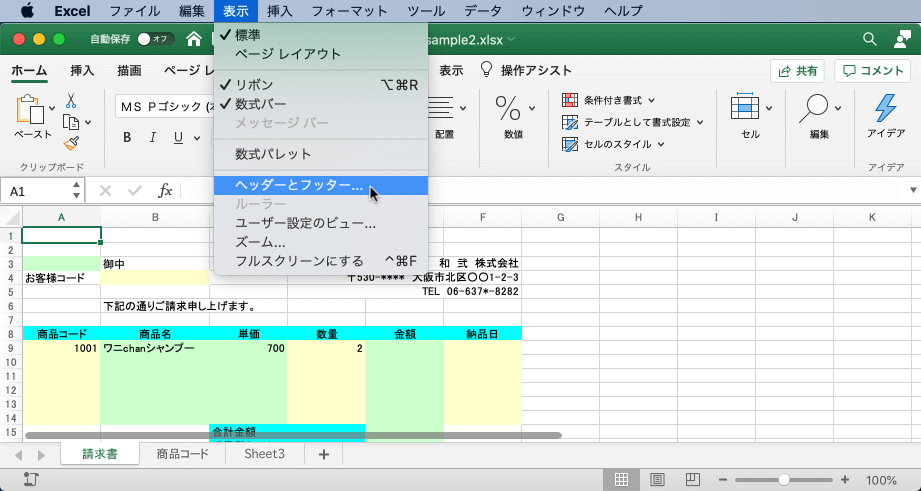Click the Paste clipboard icon

coord(31,110)
